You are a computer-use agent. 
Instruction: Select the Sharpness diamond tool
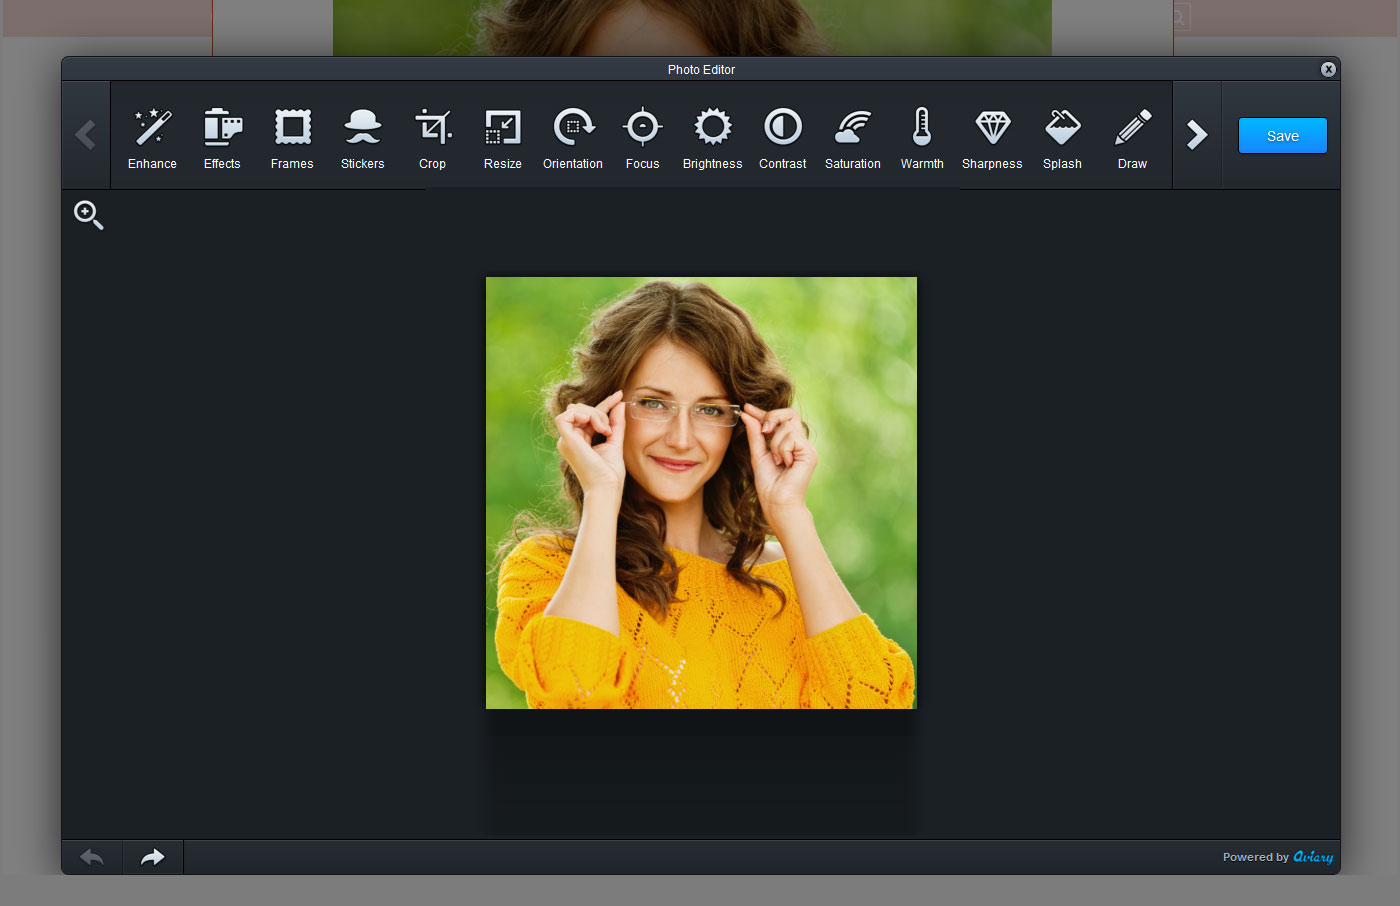[x=992, y=137]
